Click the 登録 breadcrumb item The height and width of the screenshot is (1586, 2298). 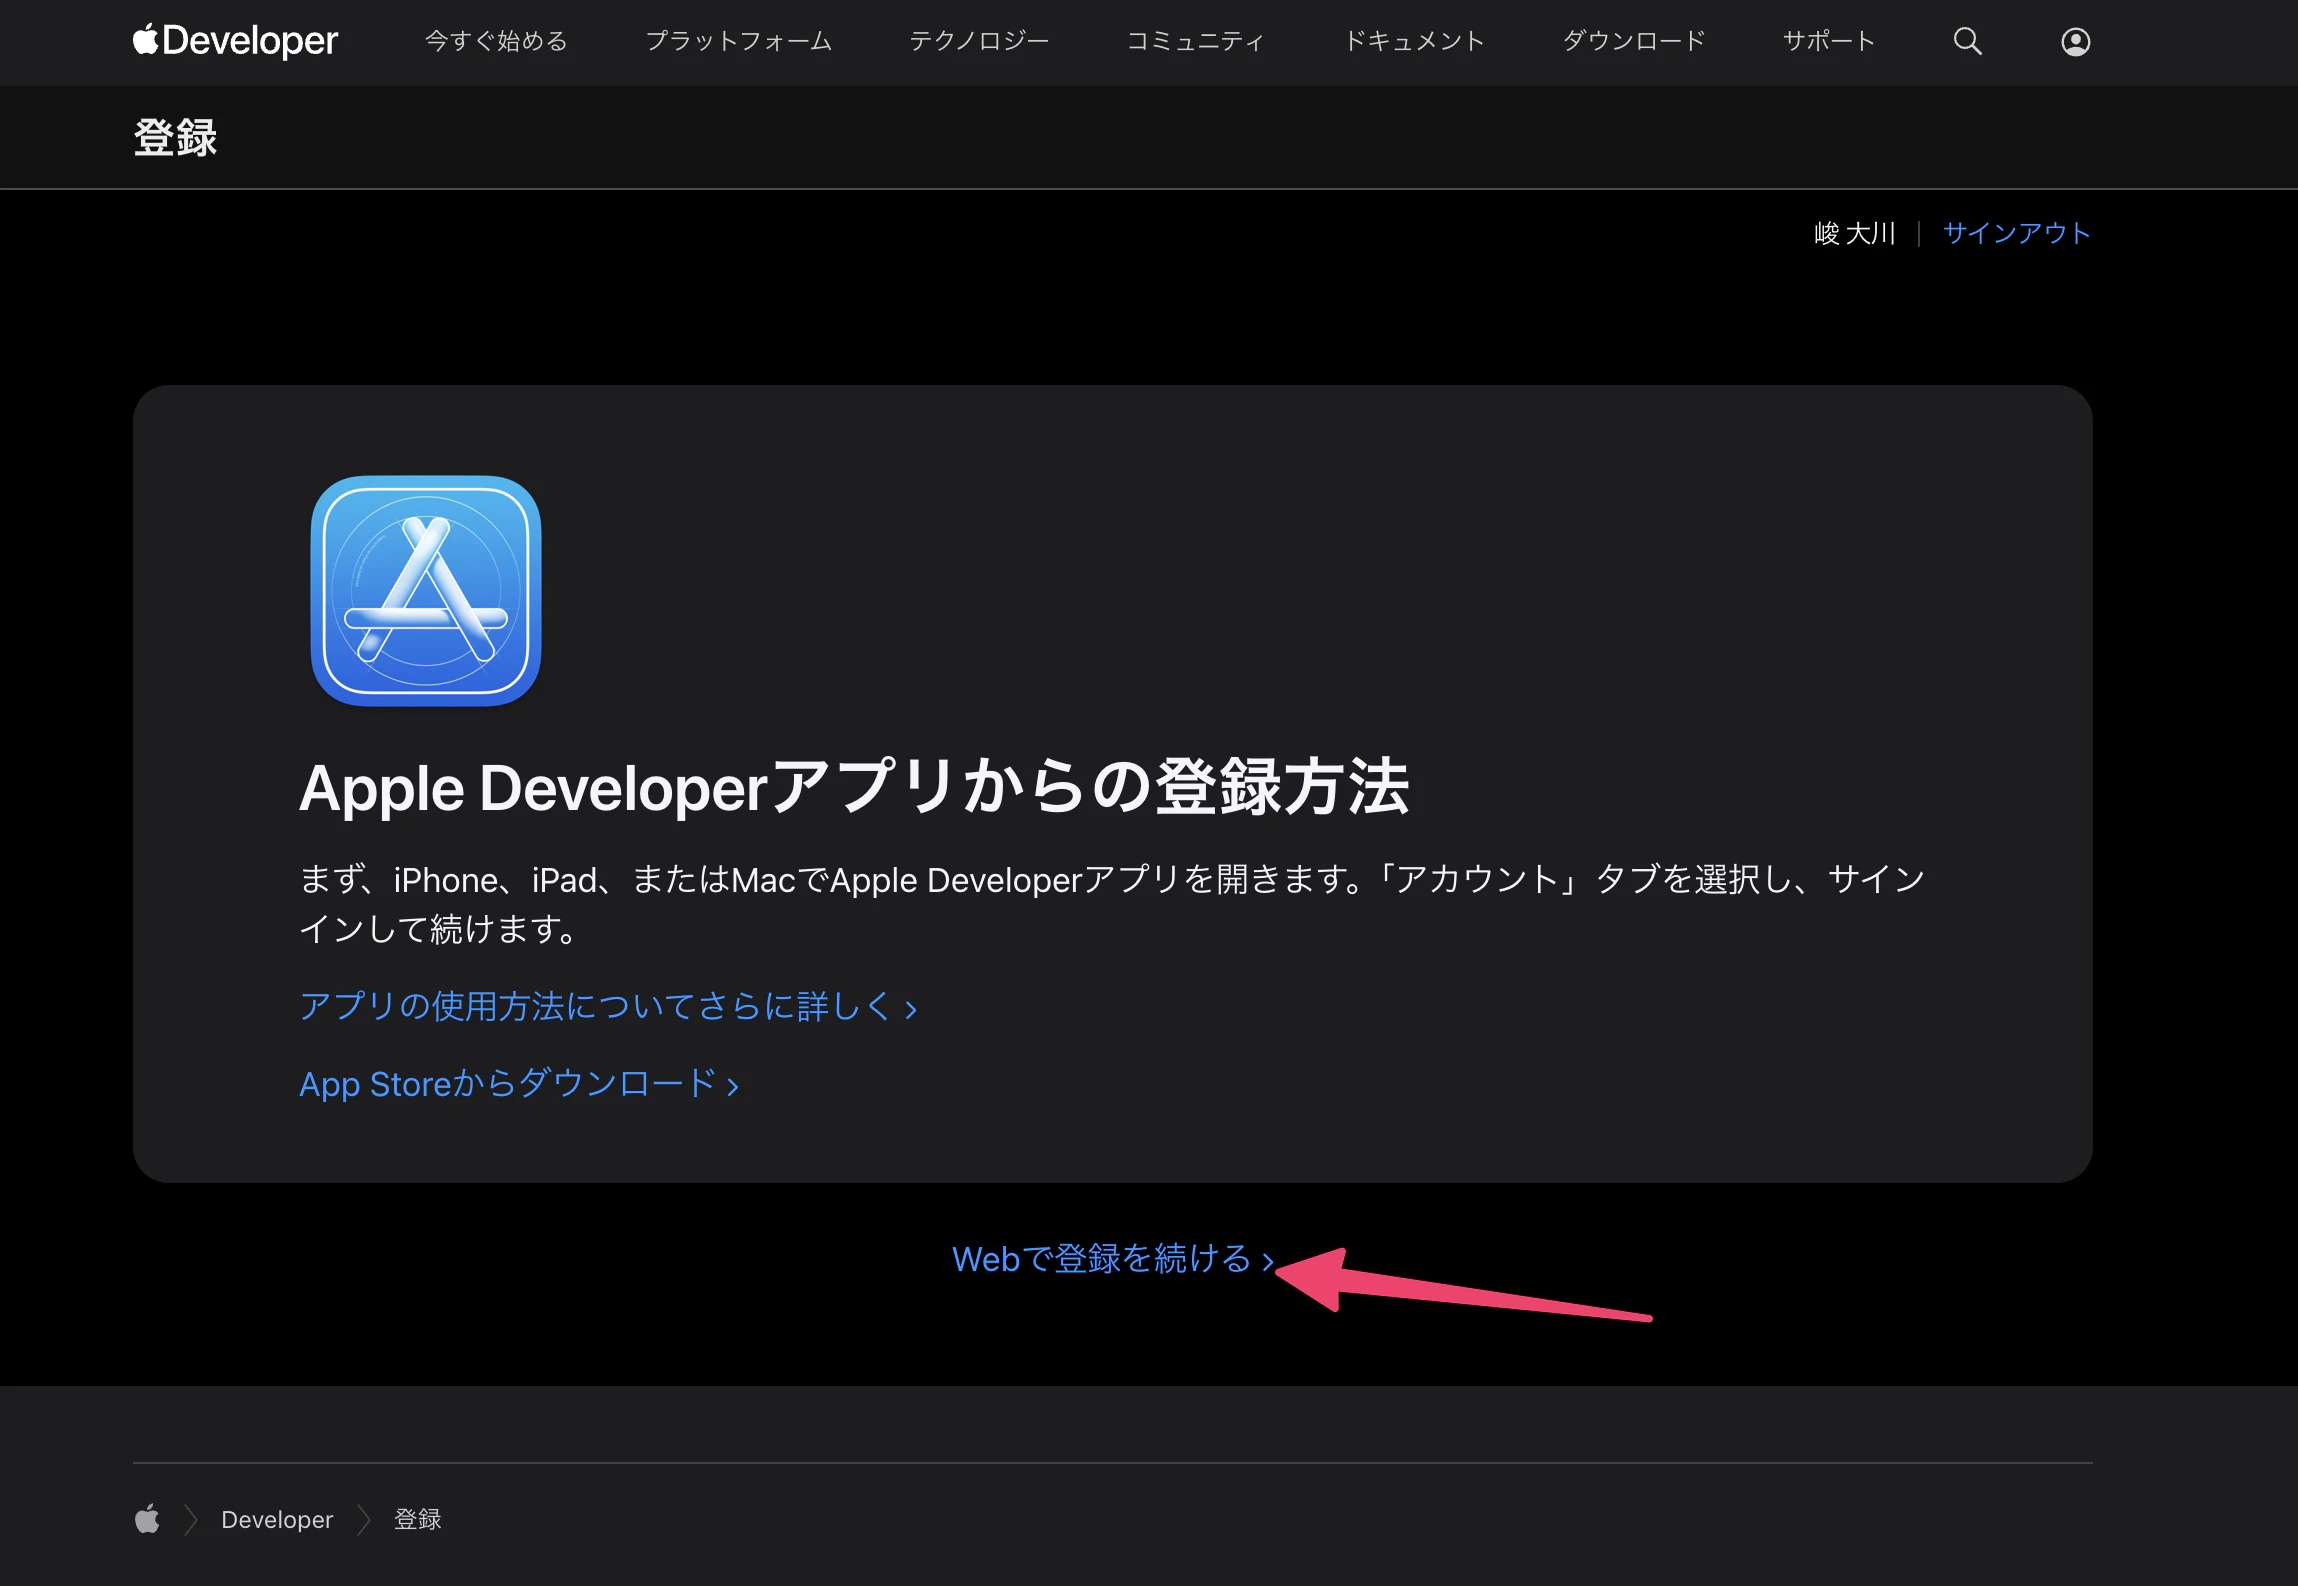click(x=418, y=1519)
